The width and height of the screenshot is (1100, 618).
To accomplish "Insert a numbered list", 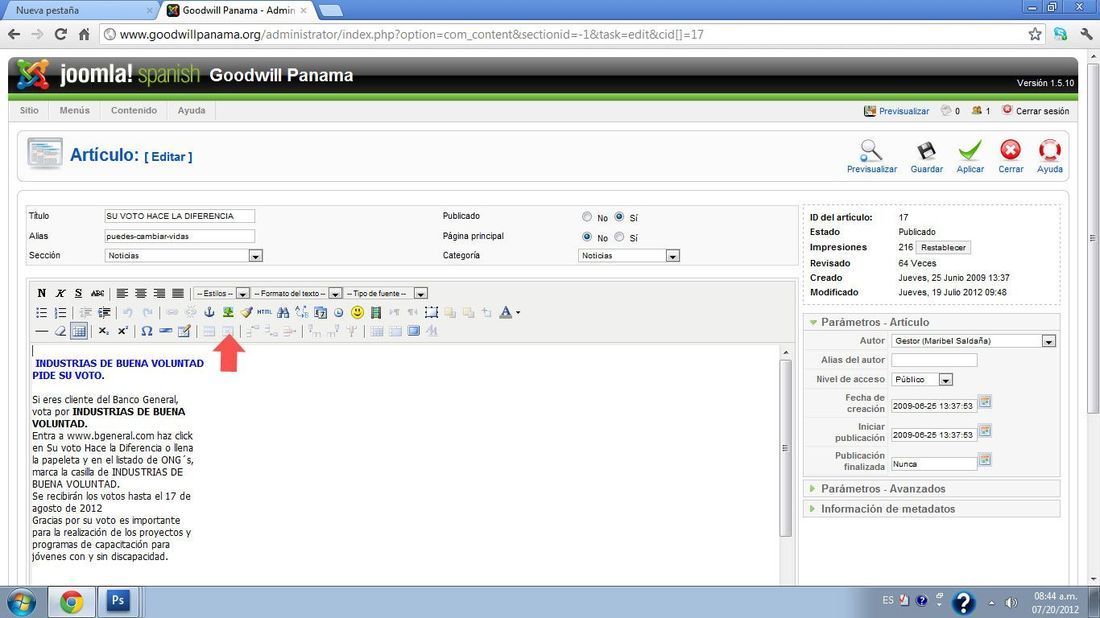I will [x=60, y=312].
